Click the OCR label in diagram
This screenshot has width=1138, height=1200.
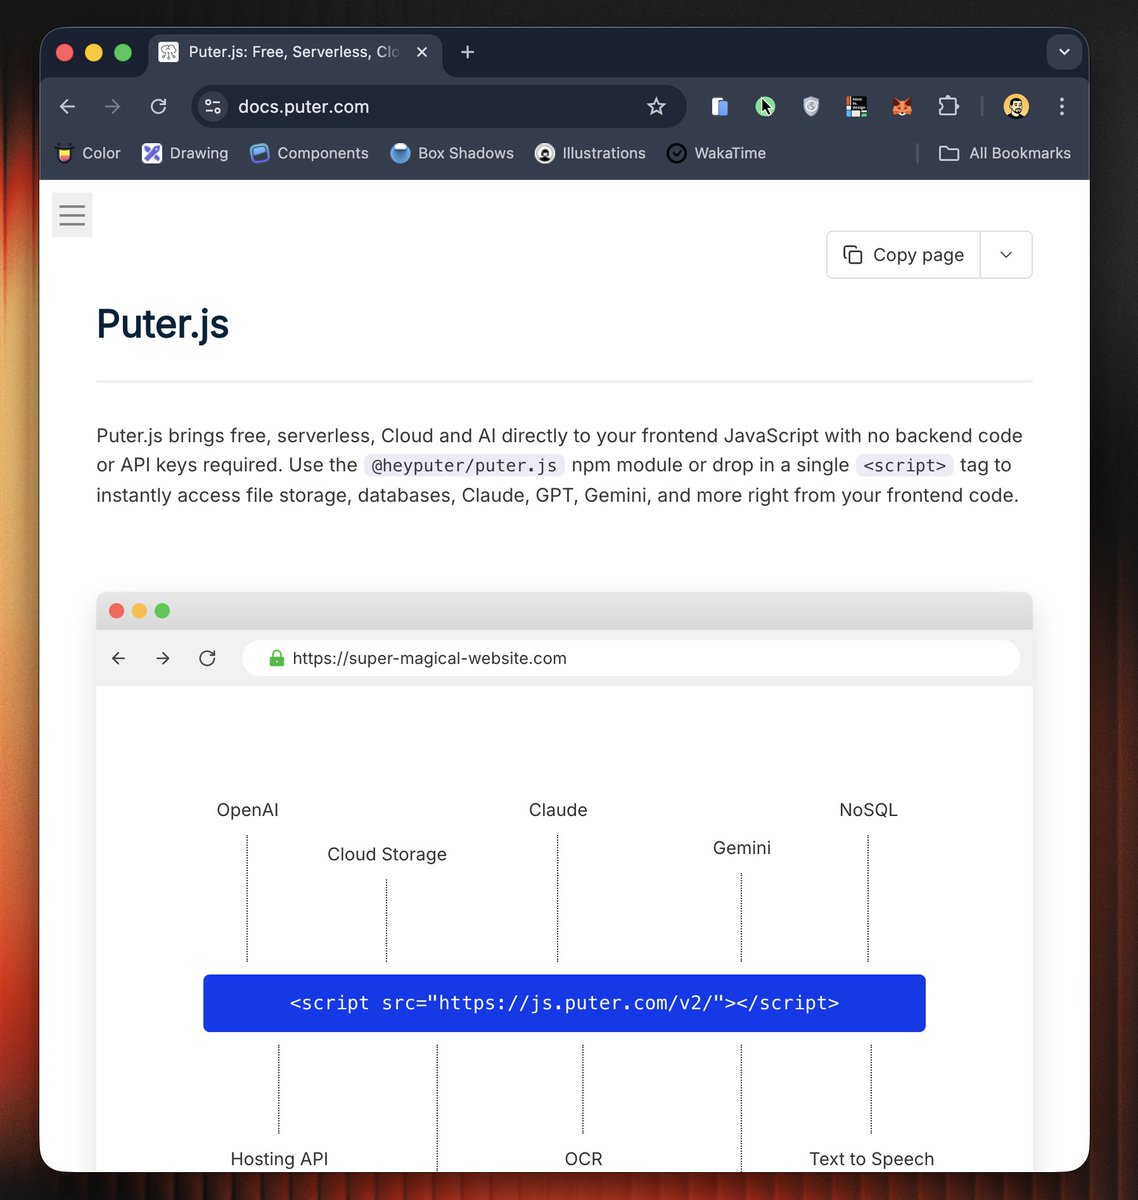click(583, 1159)
